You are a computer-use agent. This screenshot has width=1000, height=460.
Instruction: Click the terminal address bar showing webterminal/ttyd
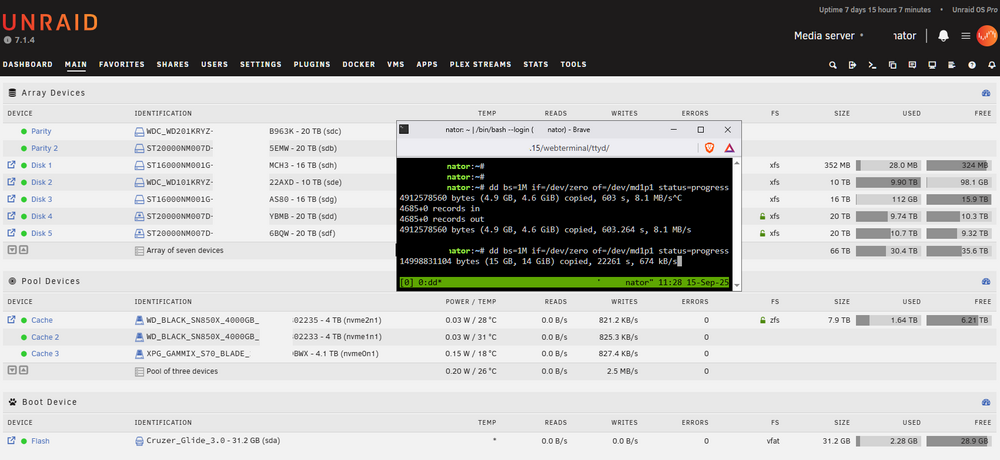click(x=568, y=148)
